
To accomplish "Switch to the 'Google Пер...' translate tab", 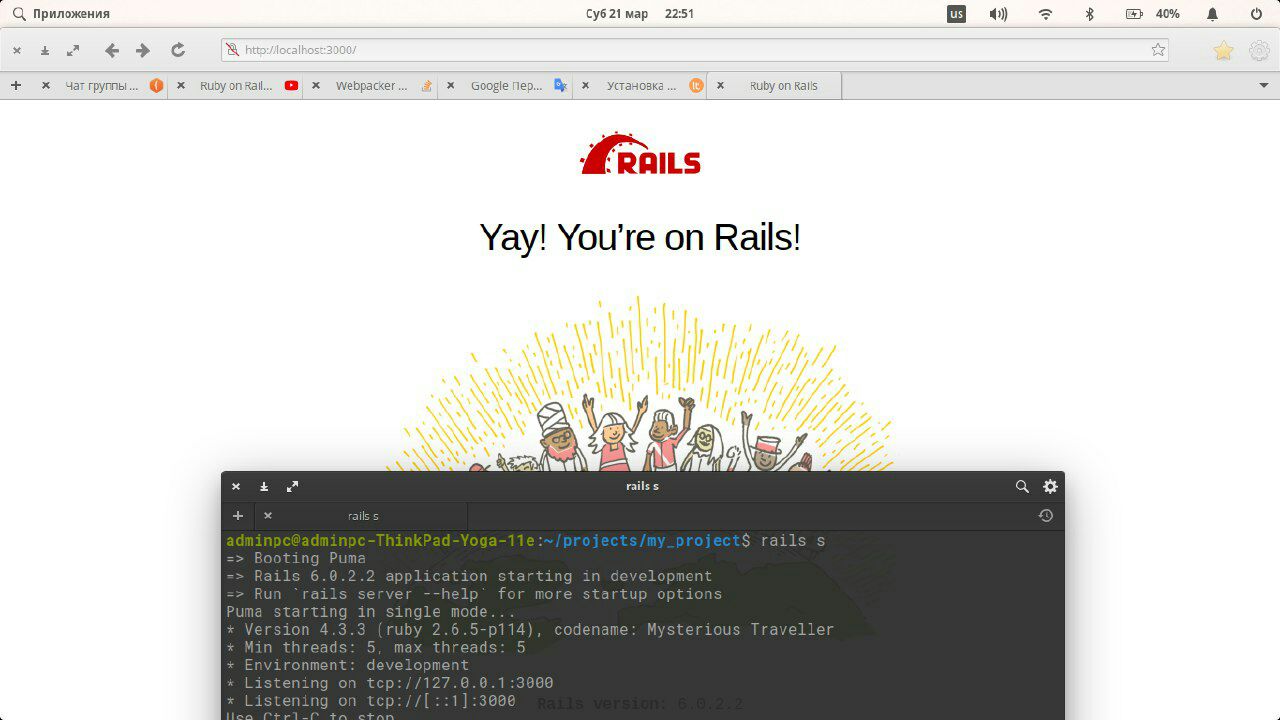I will point(506,86).
